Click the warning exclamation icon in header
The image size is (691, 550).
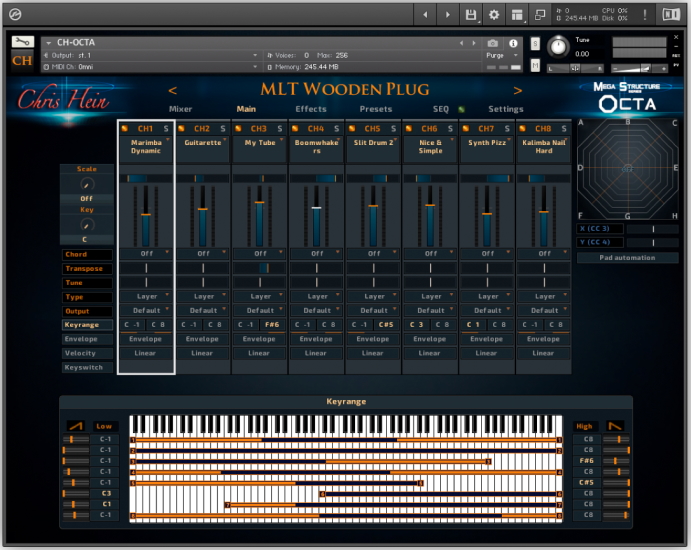pyautogui.click(x=643, y=15)
